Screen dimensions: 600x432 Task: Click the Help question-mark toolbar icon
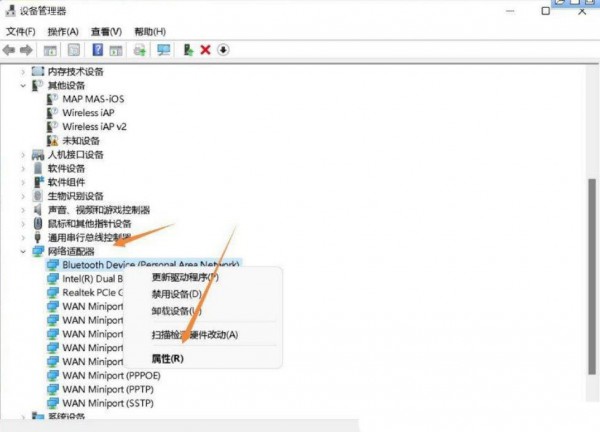coord(98,50)
